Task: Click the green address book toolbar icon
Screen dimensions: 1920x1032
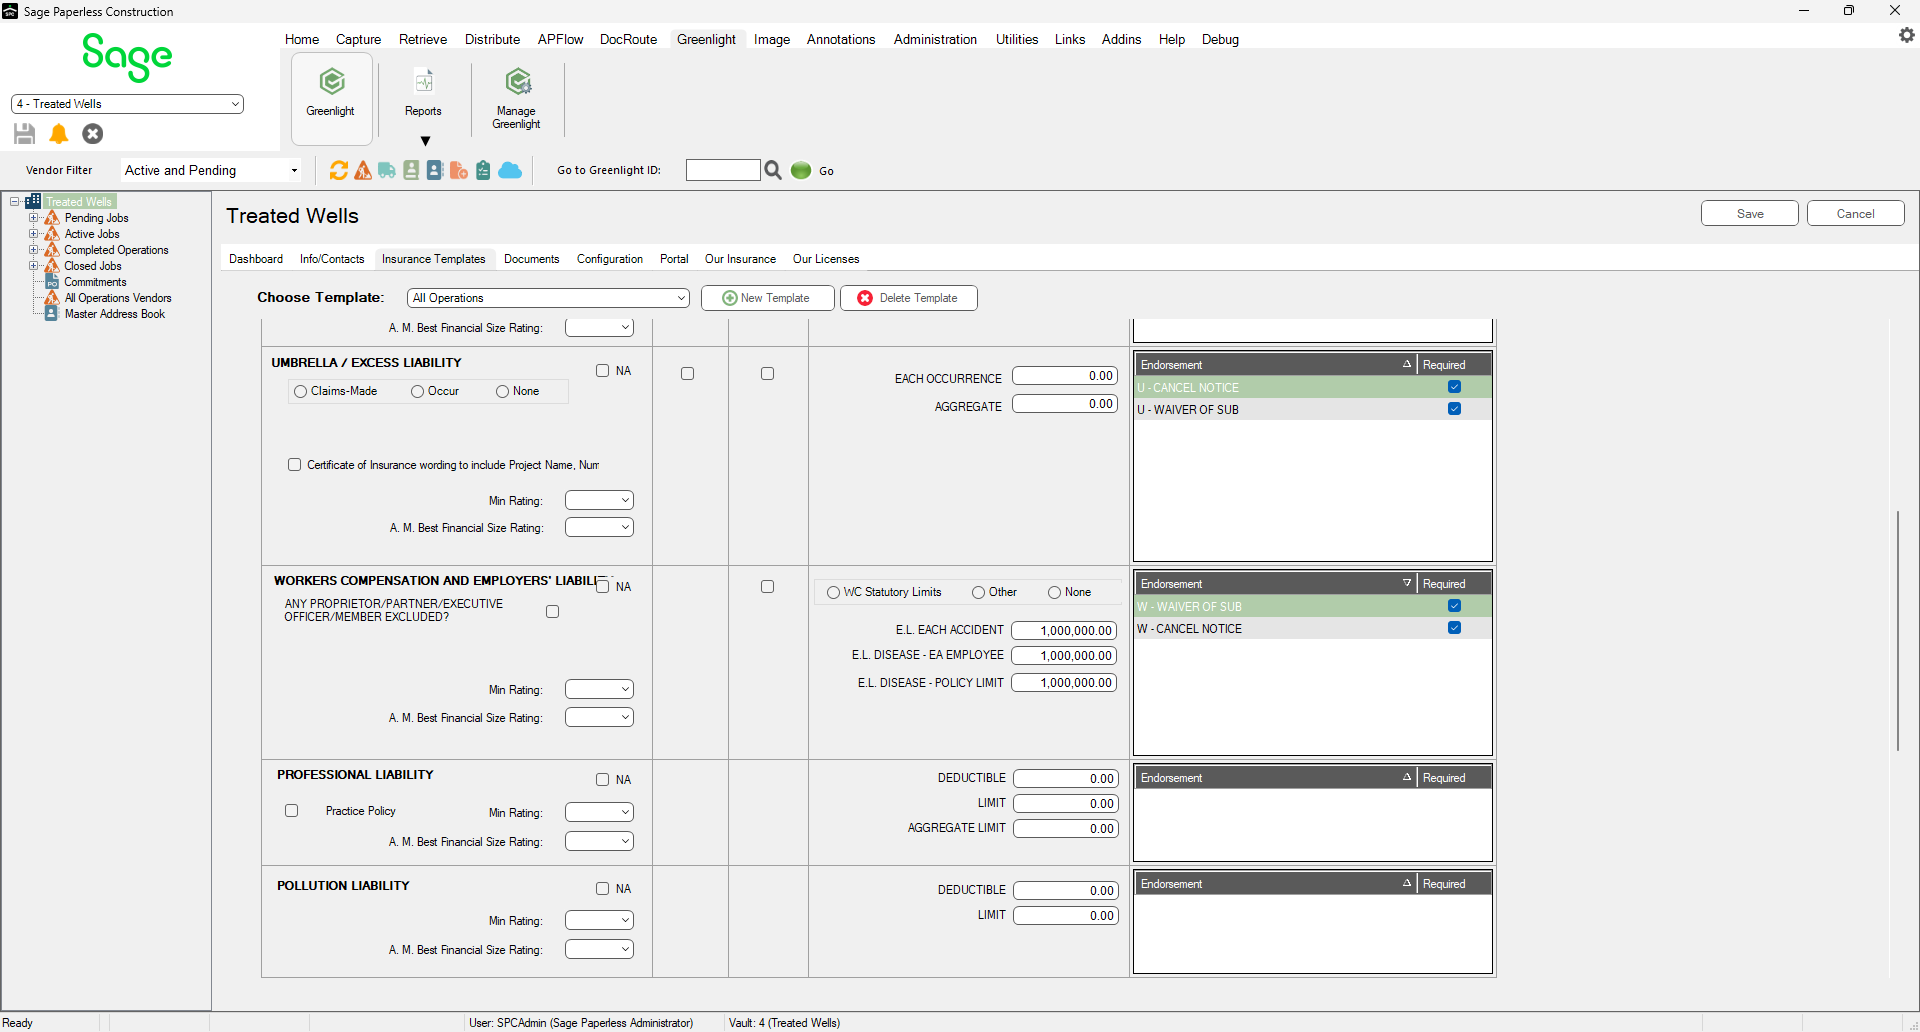Action: coord(411,171)
